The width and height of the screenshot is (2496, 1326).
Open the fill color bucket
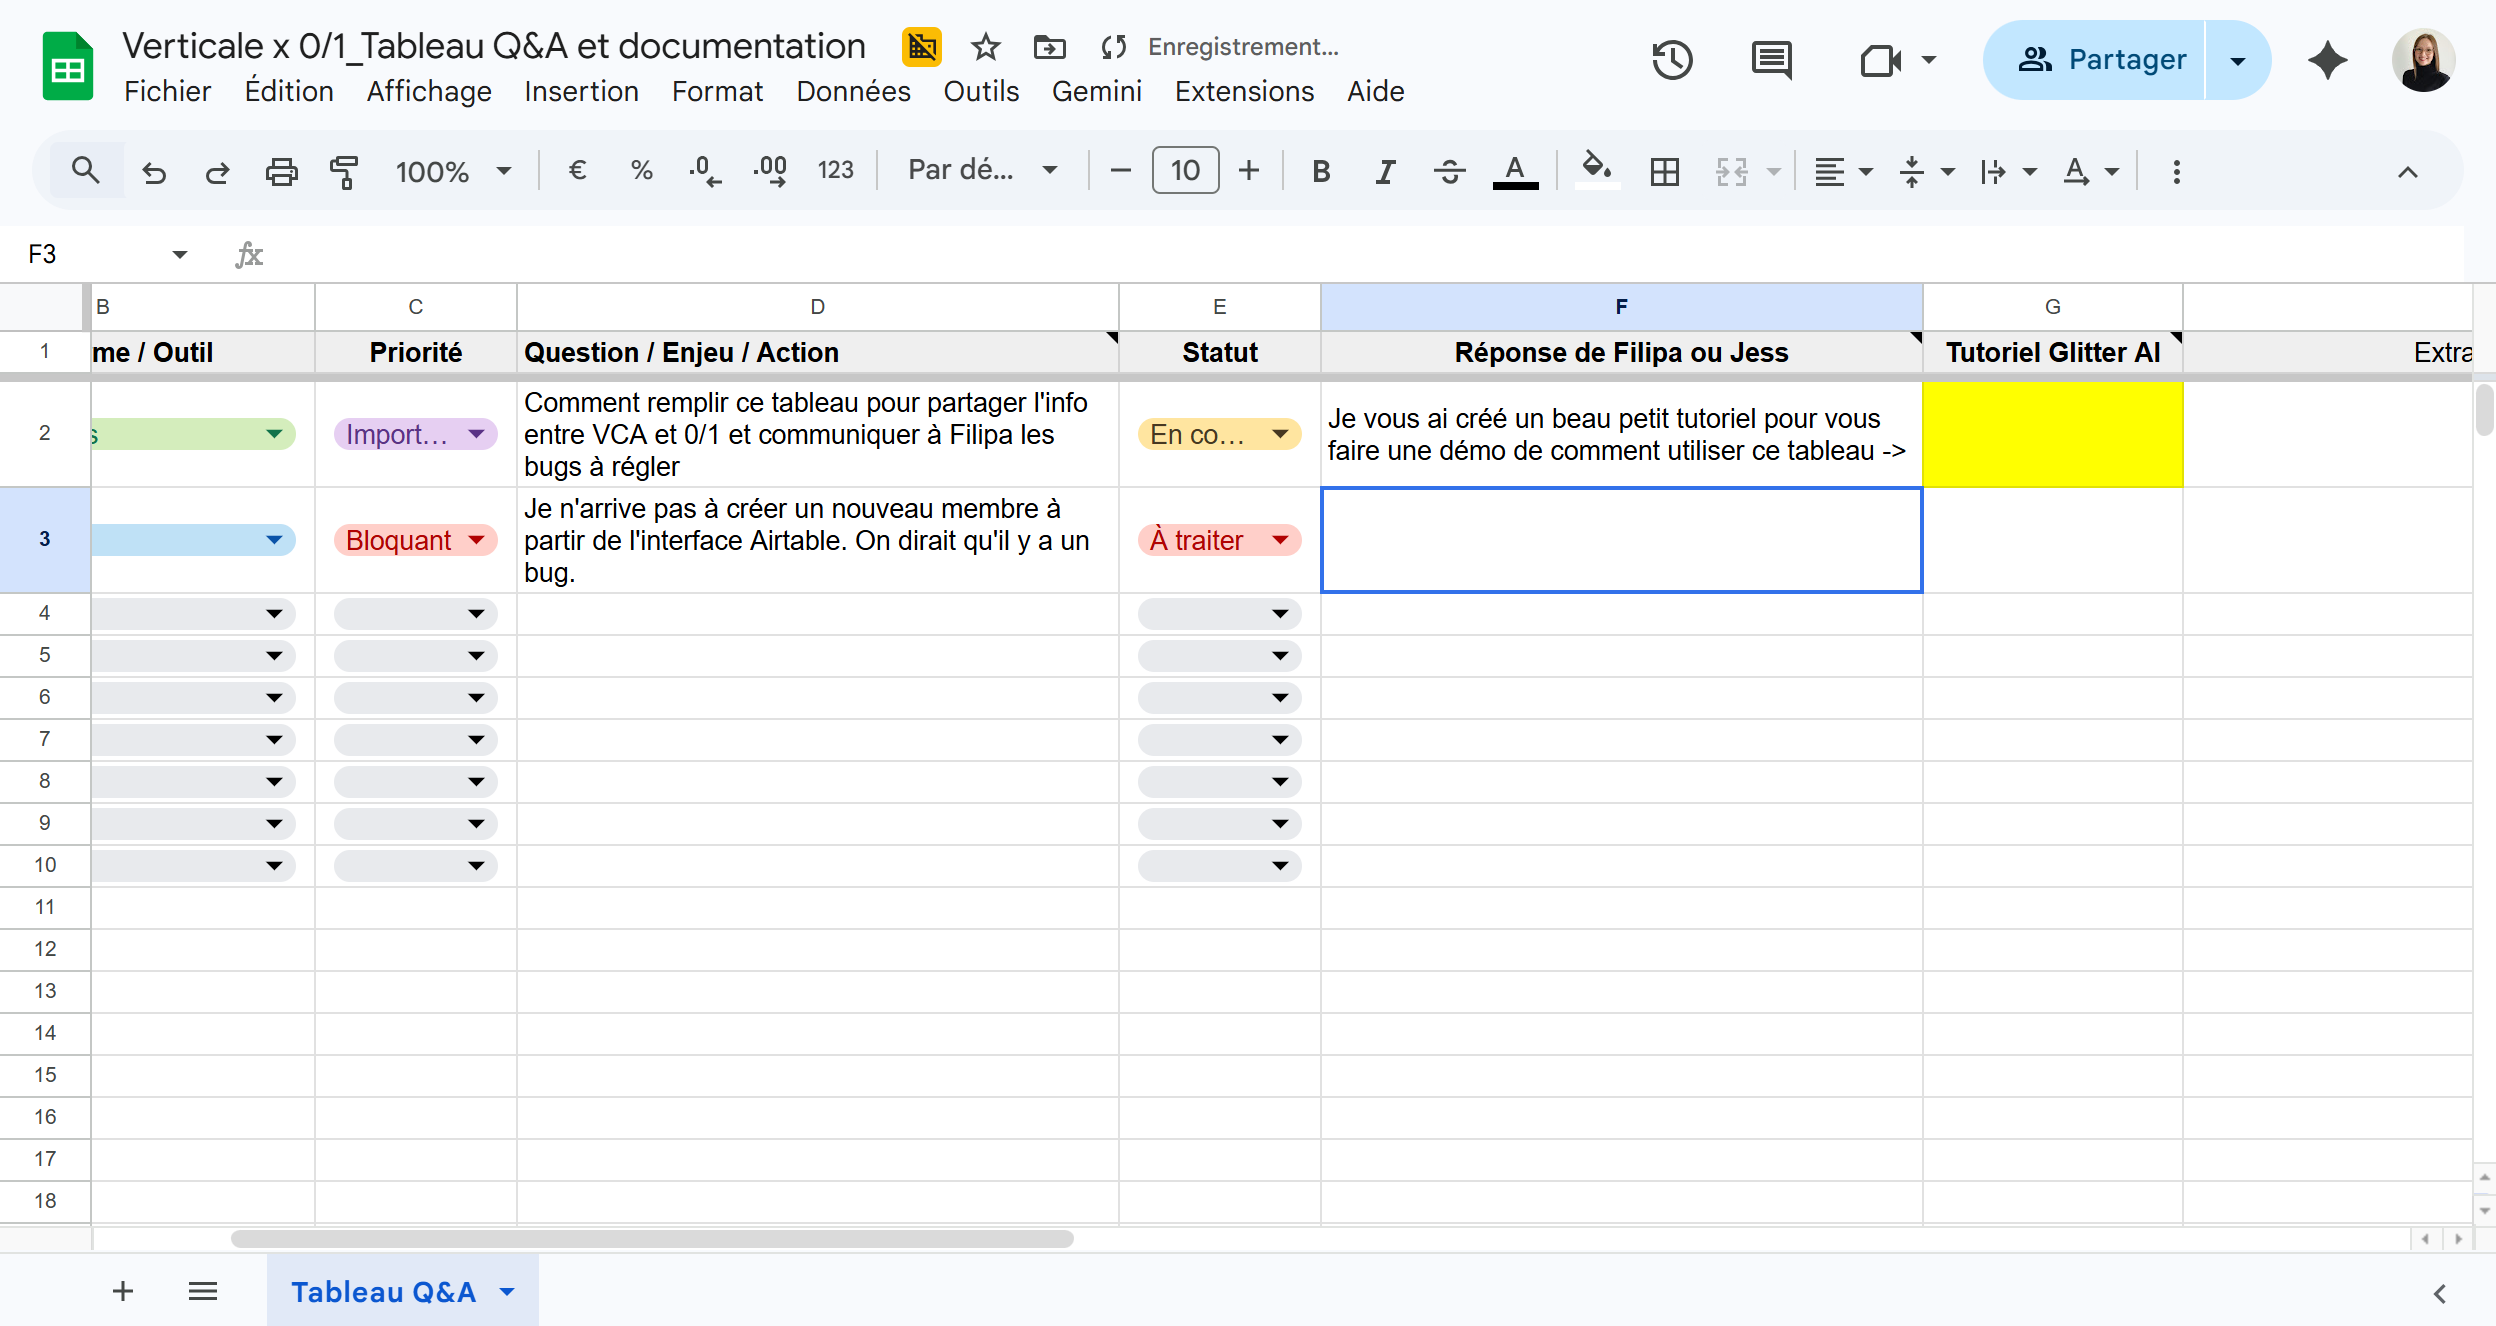[x=1596, y=170]
